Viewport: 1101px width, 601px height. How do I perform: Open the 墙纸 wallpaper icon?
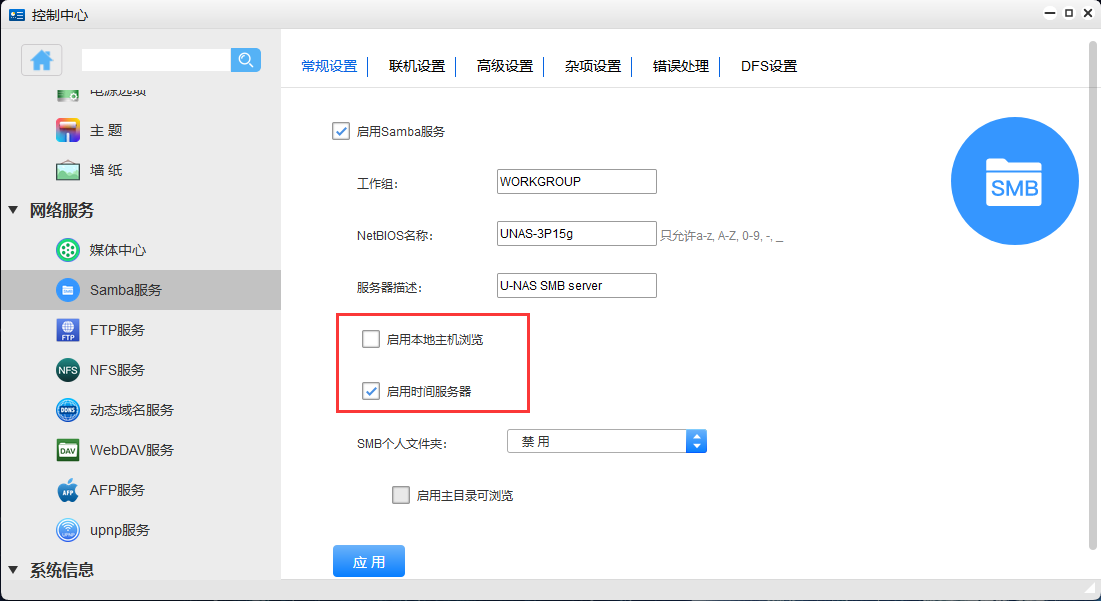tap(68, 170)
